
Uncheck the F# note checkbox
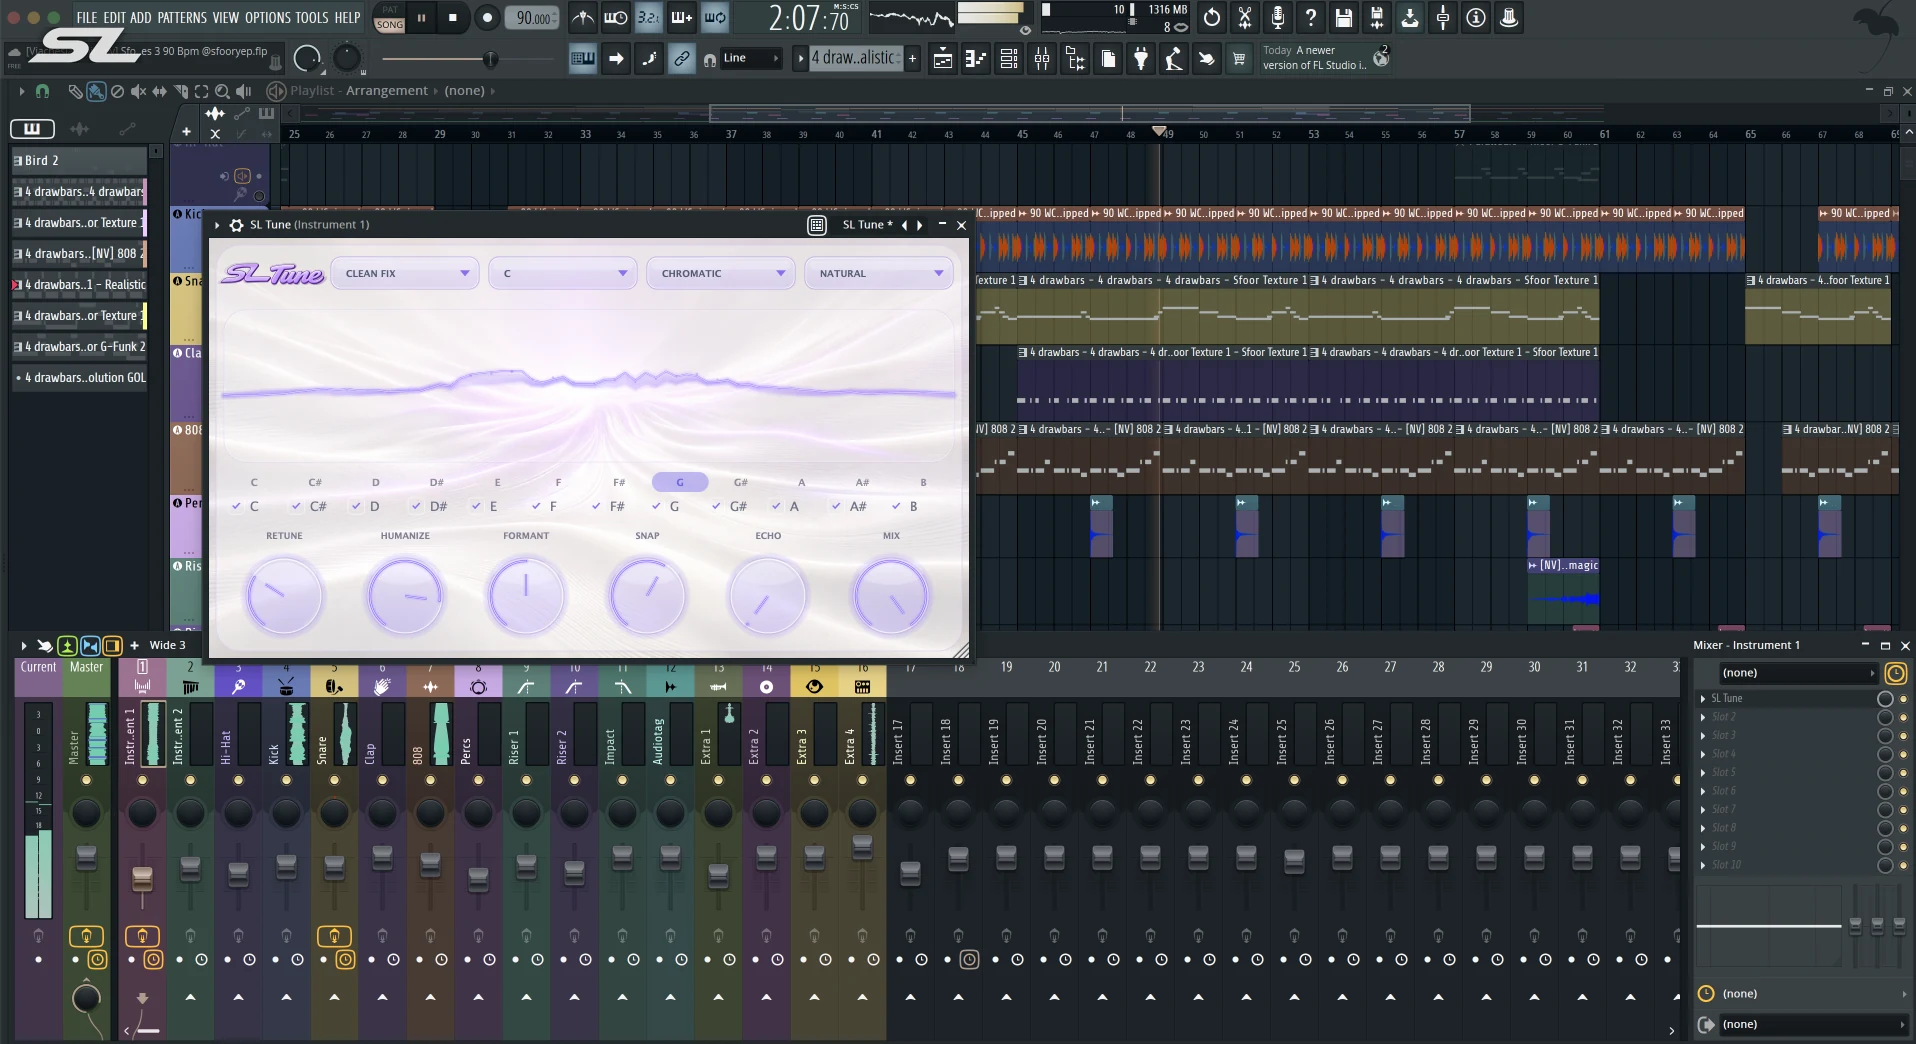pos(596,506)
